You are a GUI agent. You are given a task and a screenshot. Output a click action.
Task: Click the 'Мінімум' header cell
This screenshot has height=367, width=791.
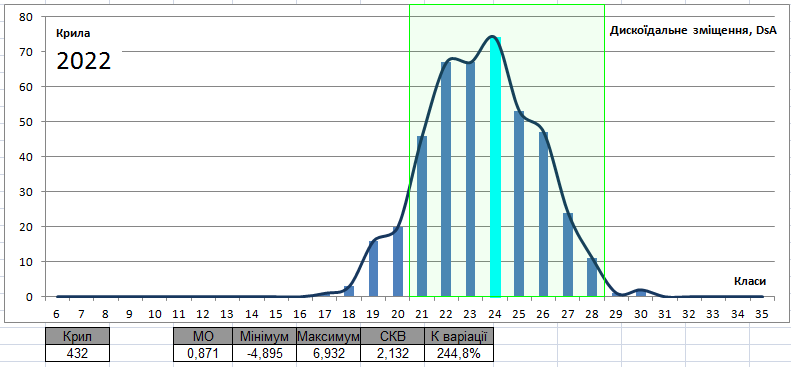pyautogui.click(x=264, y=336)
